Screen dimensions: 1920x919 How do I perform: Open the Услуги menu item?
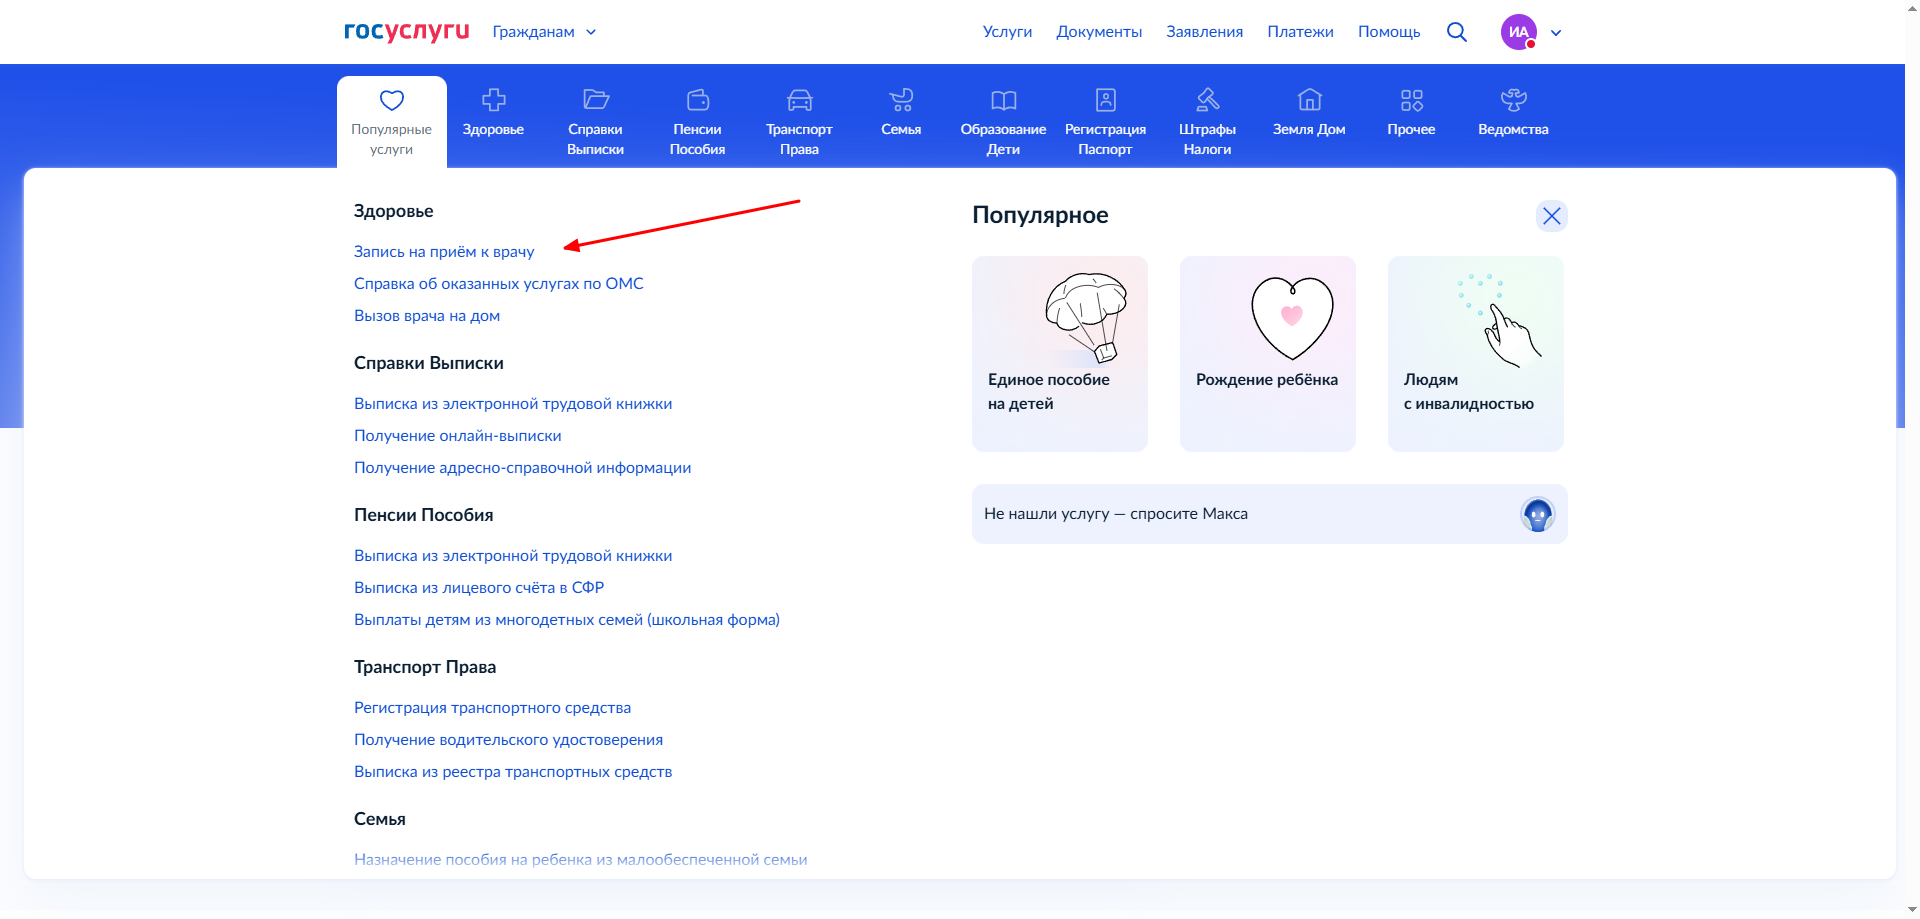(1007, 32)
